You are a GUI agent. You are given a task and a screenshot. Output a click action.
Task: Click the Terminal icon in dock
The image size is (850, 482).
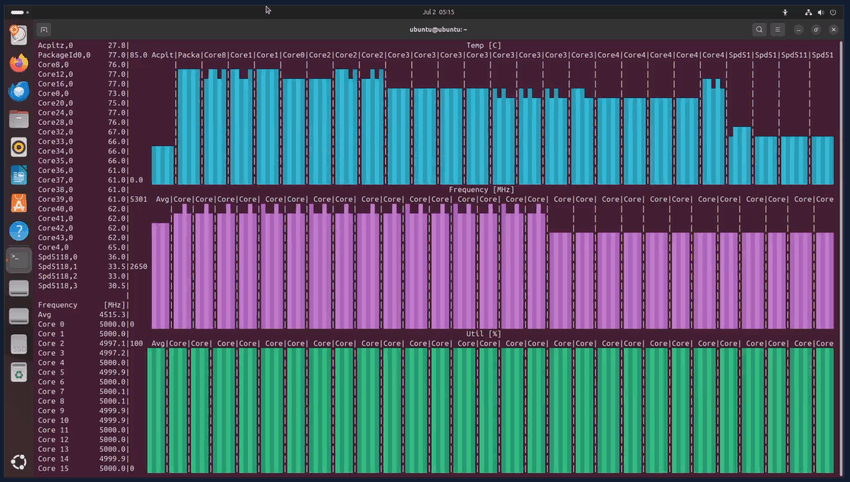tap(18, 260)
